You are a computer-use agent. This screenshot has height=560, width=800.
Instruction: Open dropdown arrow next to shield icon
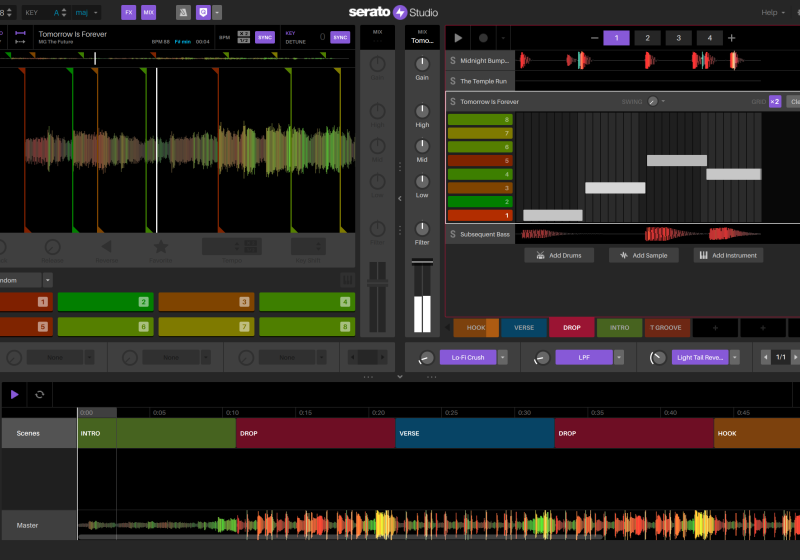tap(217, 12)
